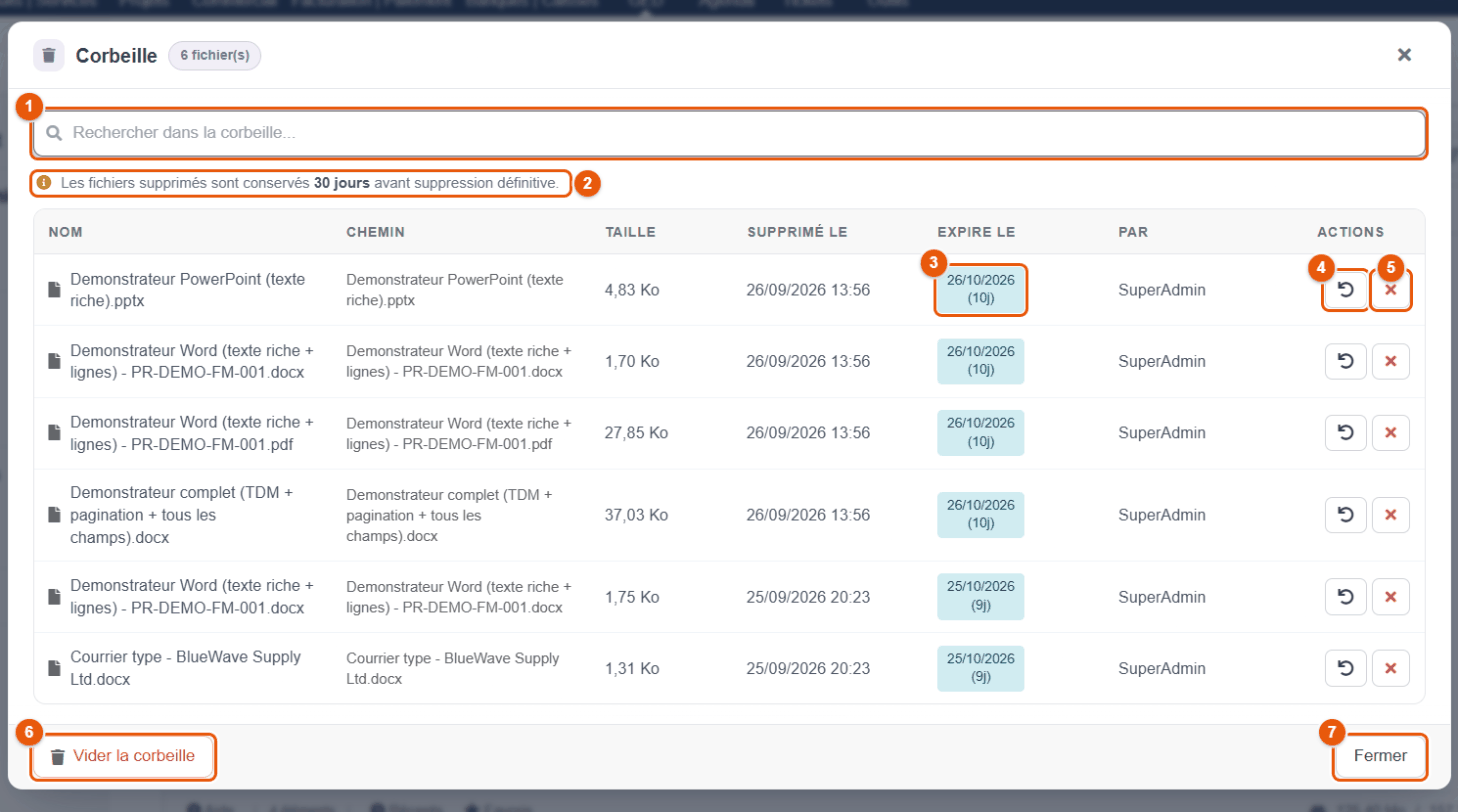Select the 27,85 Ko size cell
Image resolution: width=1458 pixels, height=812 pixels.
(x=636, y=433)
